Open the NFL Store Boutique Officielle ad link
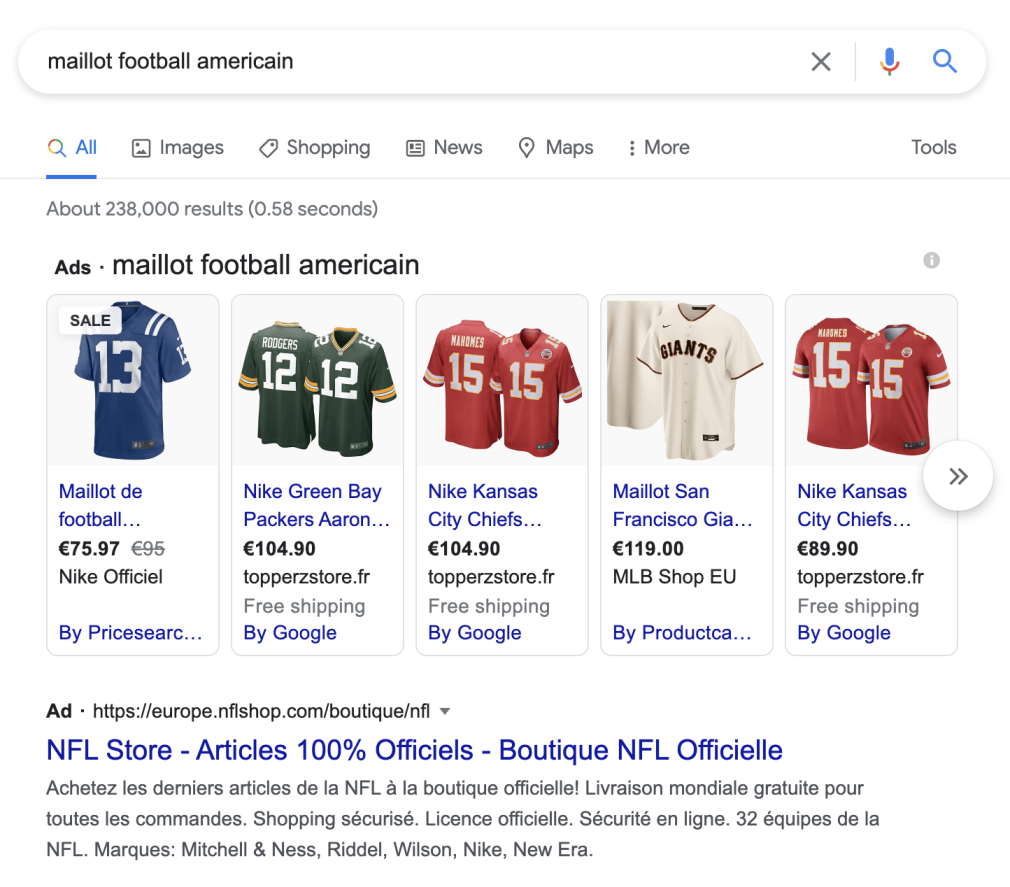This screenshot has width=1010, height=887. coord(414,750)
